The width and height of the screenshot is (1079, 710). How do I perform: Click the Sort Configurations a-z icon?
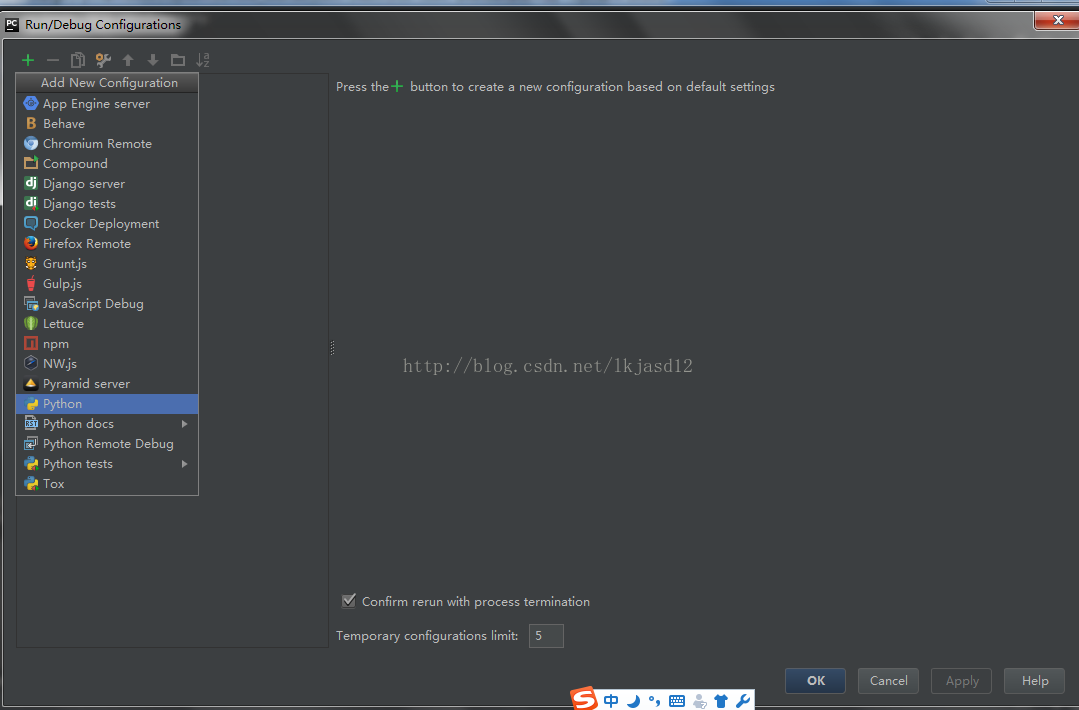click(x=202, y=61)
